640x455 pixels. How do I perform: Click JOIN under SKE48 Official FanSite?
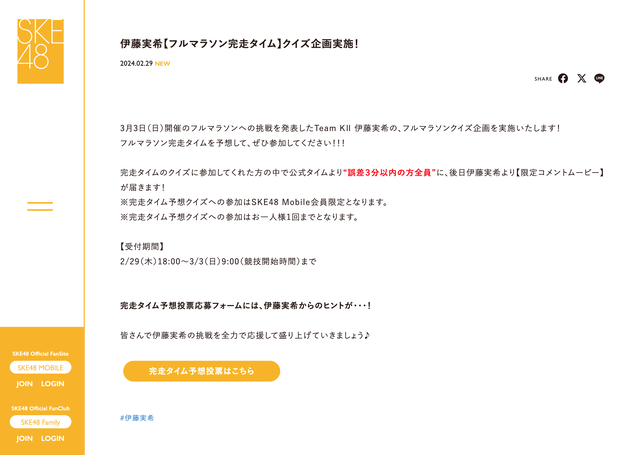point(24,384)
